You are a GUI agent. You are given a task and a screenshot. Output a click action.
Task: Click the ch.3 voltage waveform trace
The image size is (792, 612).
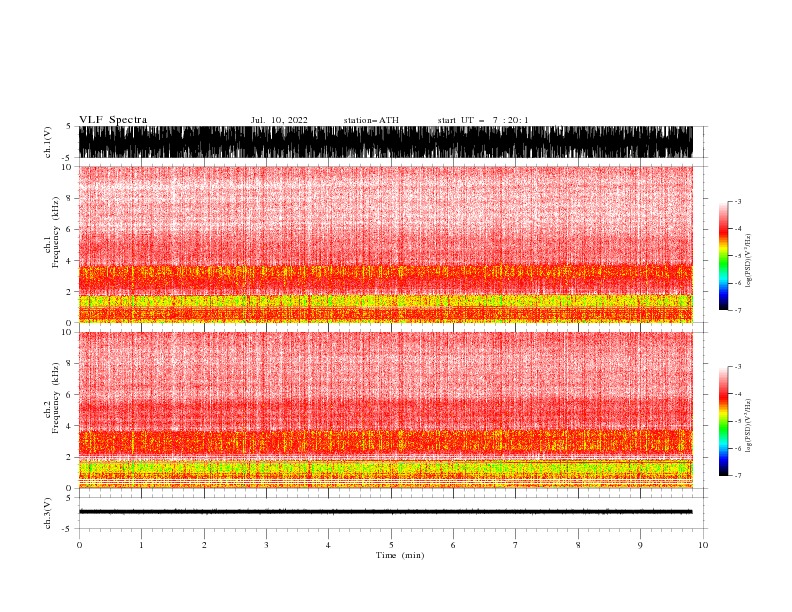[385, 512]
